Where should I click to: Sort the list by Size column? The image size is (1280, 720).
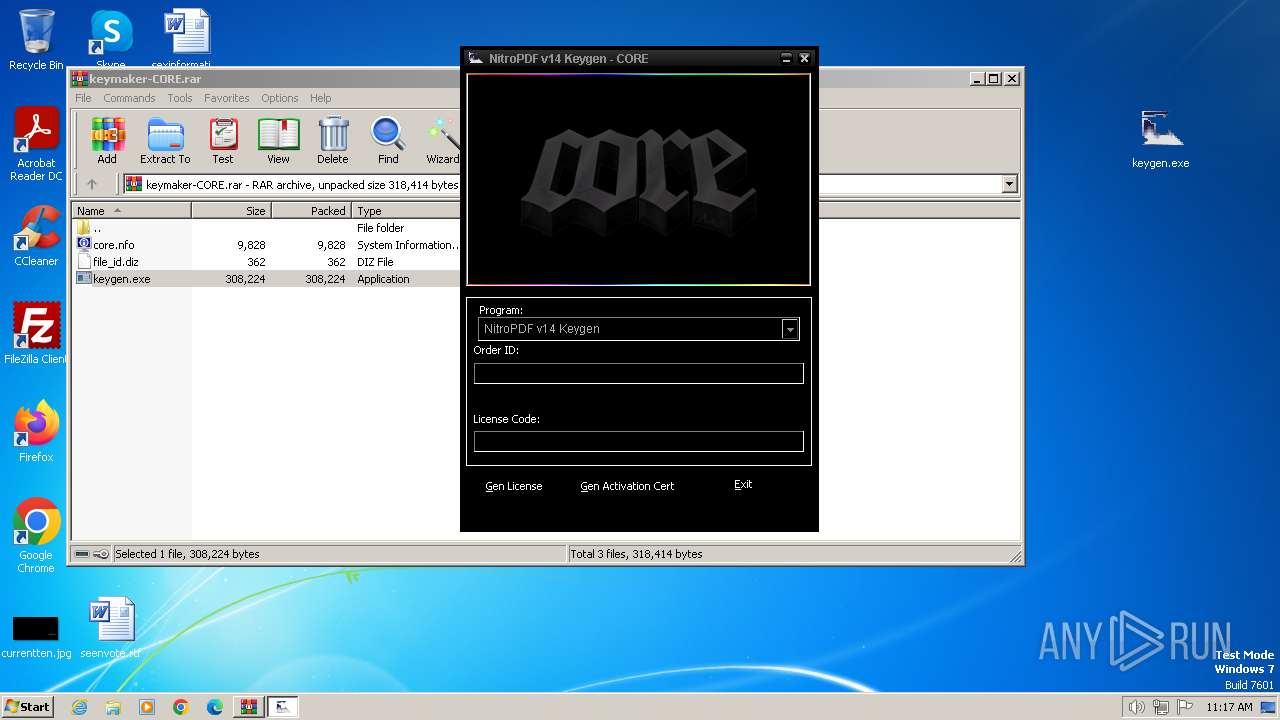tap(231, 211)
